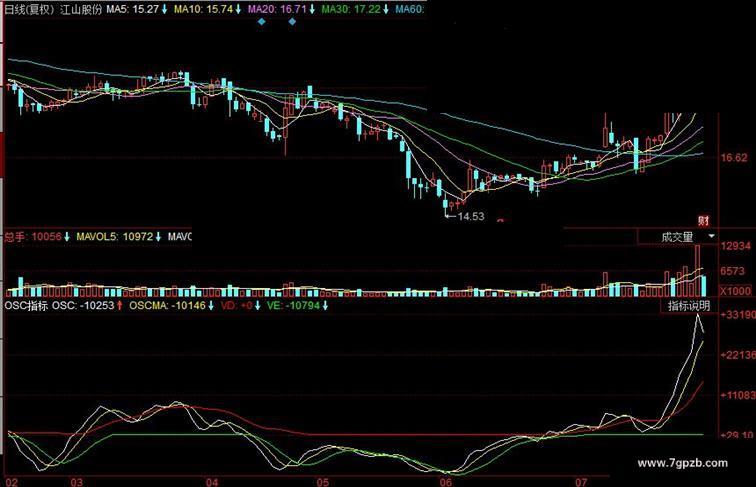Click the first blue diamond marker
The width and height of the screenshot is (756, 487).
(261, 21)
